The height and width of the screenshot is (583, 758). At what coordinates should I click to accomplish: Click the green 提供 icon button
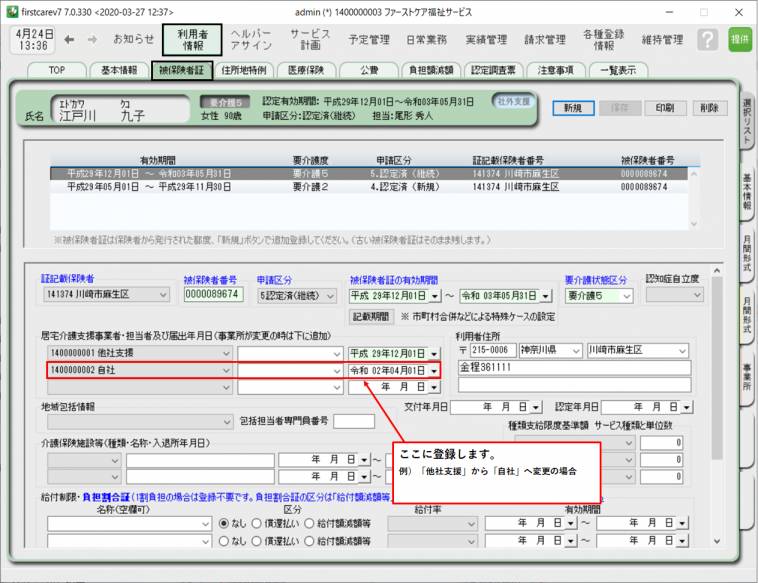[739, 39]
